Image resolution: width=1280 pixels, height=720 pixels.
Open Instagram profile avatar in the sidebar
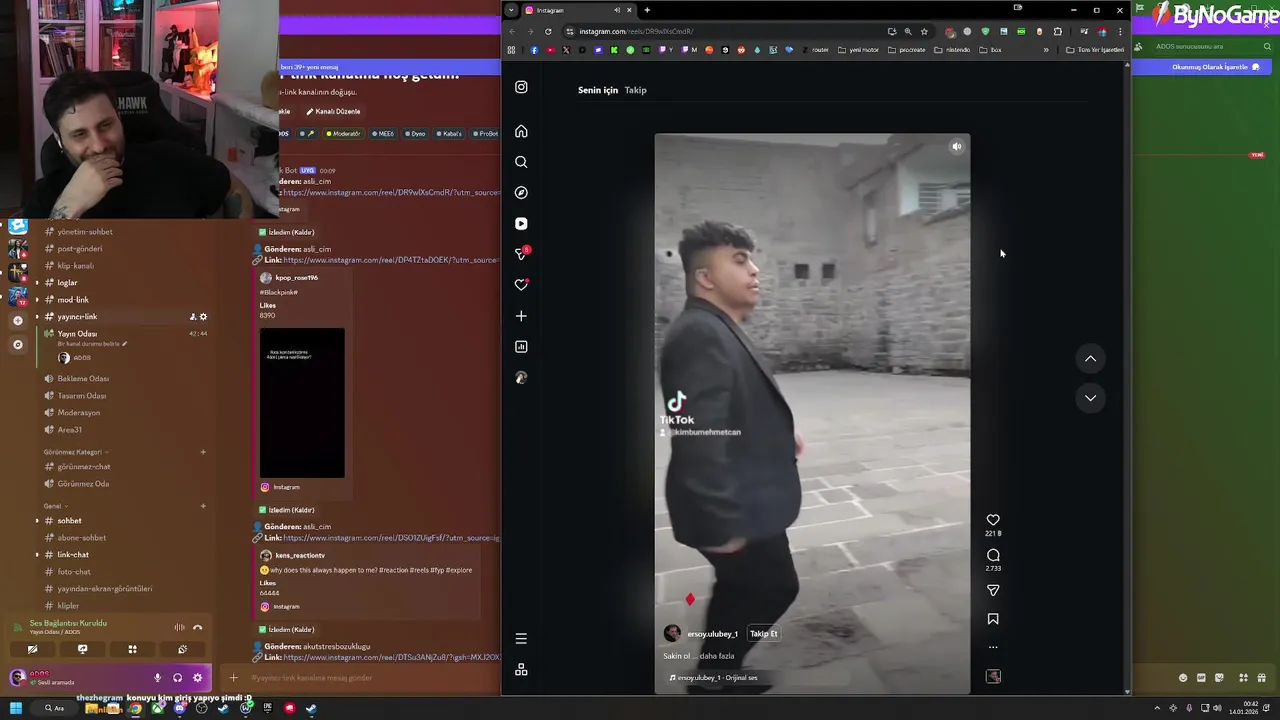(521, 377)
